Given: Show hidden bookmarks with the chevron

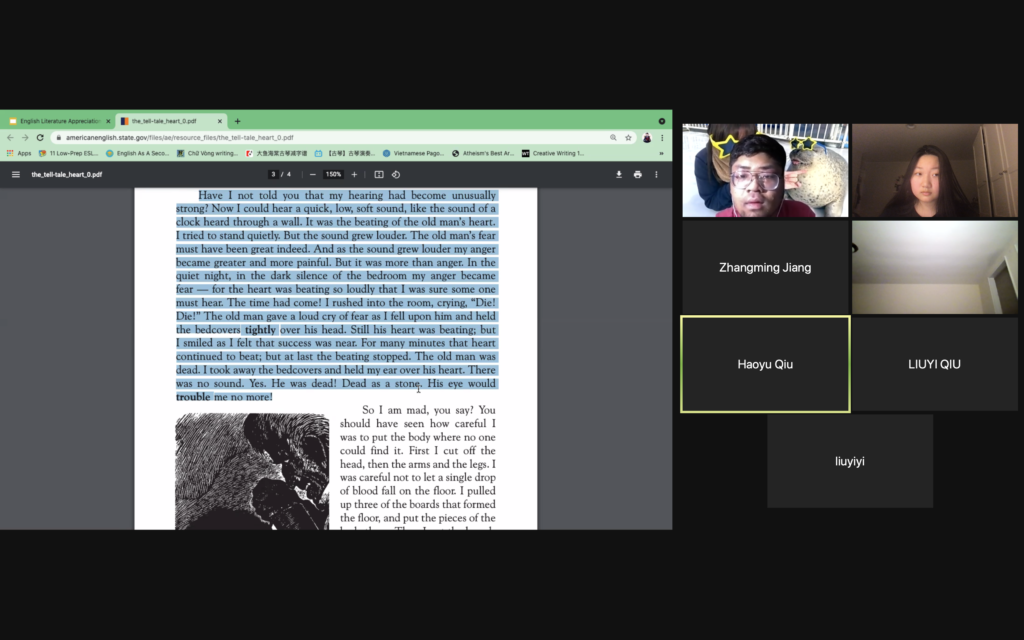Looking at the screenshot, I should pos(661,153).
